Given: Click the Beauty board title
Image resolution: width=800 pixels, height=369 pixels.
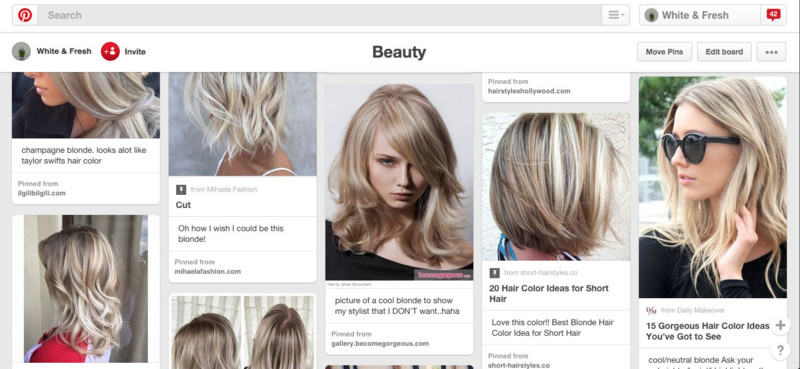Looking at the screenshot, I should [x=399, y=52].
